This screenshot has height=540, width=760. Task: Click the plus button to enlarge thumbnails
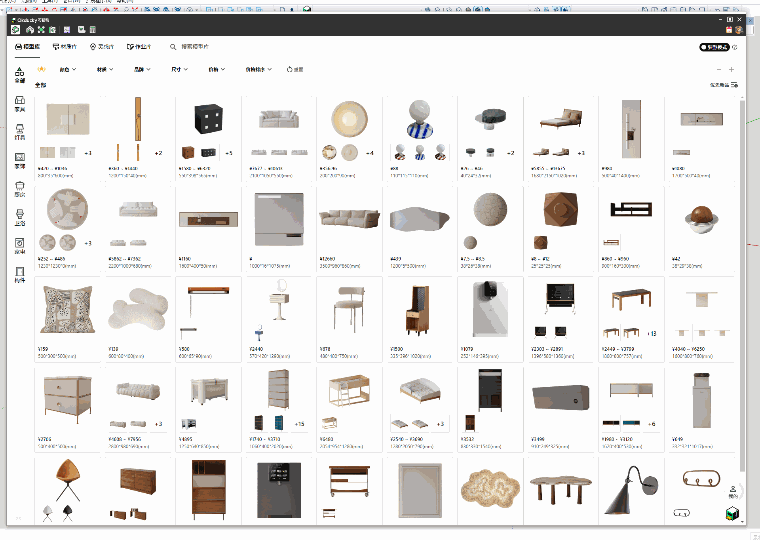click(732, 70)
